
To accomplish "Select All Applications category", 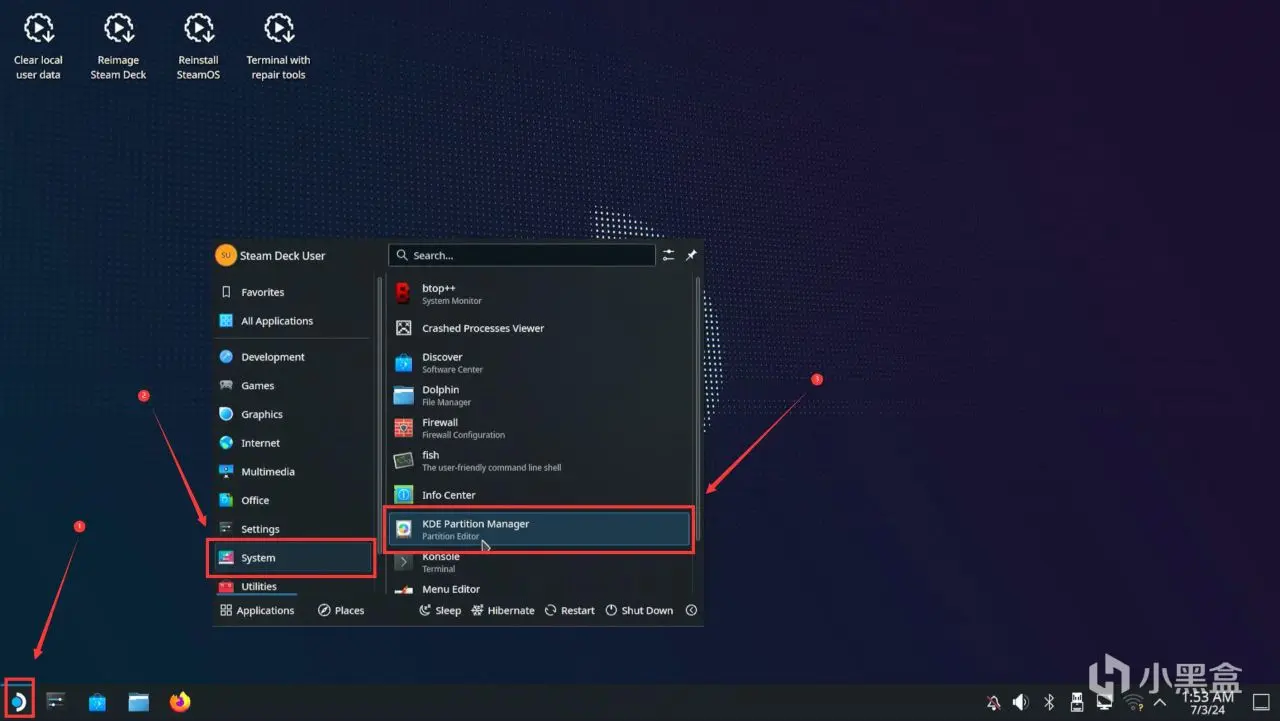I will pyautogui.click(x=293, y=321).
